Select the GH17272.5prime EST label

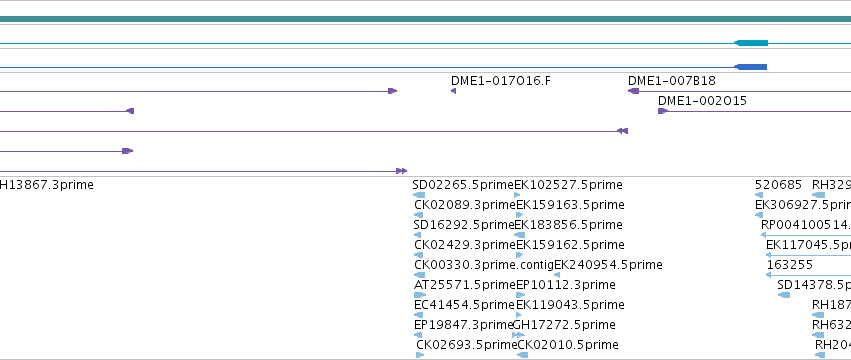click(564, 325)
